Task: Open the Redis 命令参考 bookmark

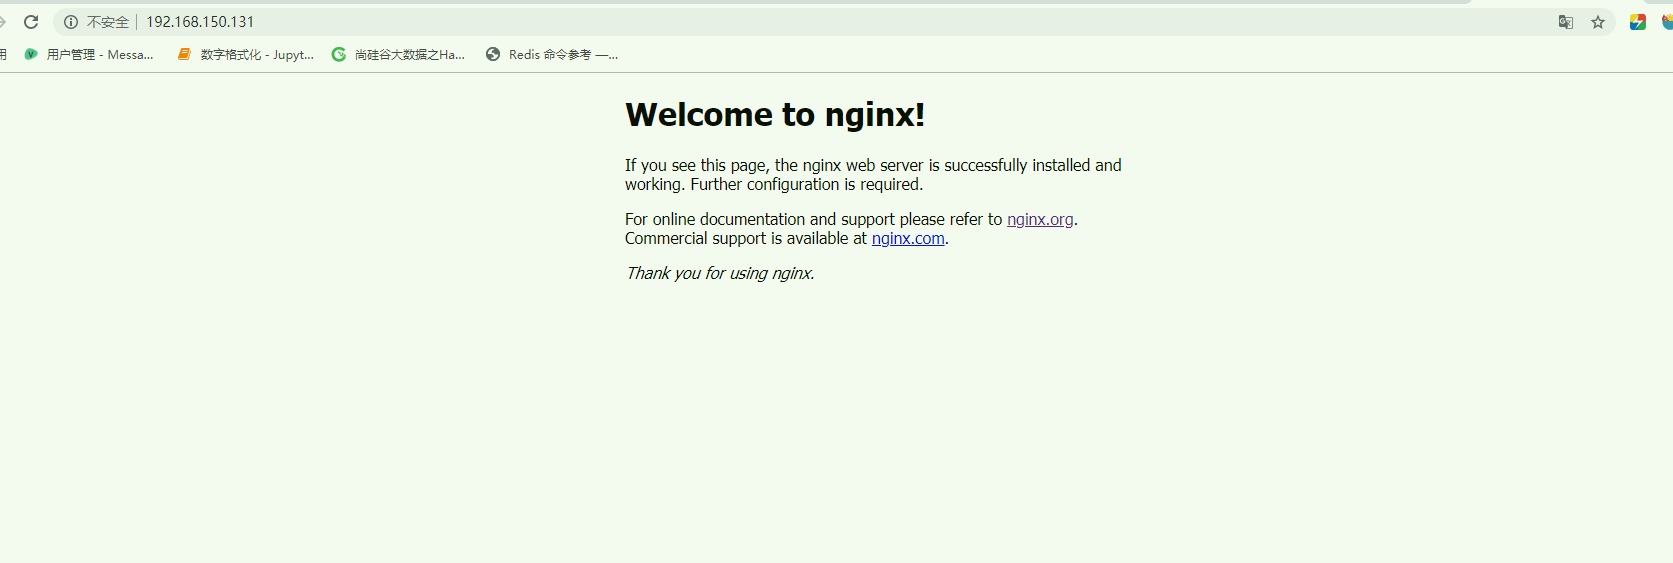Action: (552, 55)
